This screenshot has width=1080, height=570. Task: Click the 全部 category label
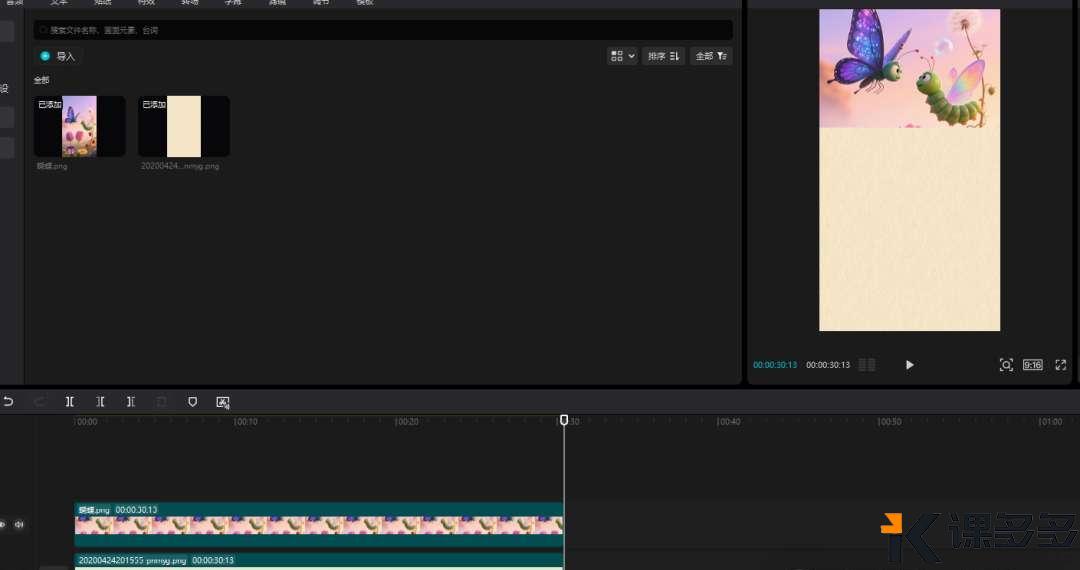(x=41, y=80)
